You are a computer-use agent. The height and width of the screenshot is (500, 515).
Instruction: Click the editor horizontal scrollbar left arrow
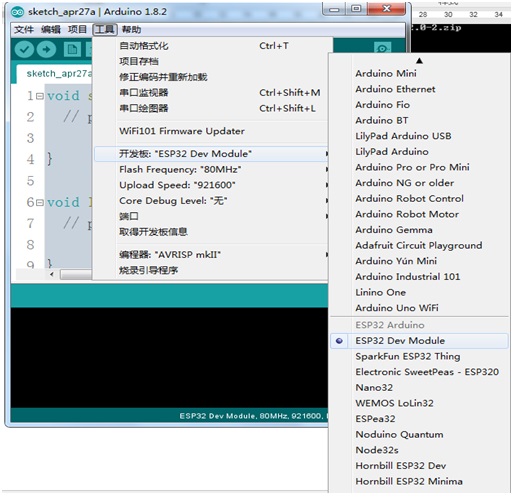point(52,274)
